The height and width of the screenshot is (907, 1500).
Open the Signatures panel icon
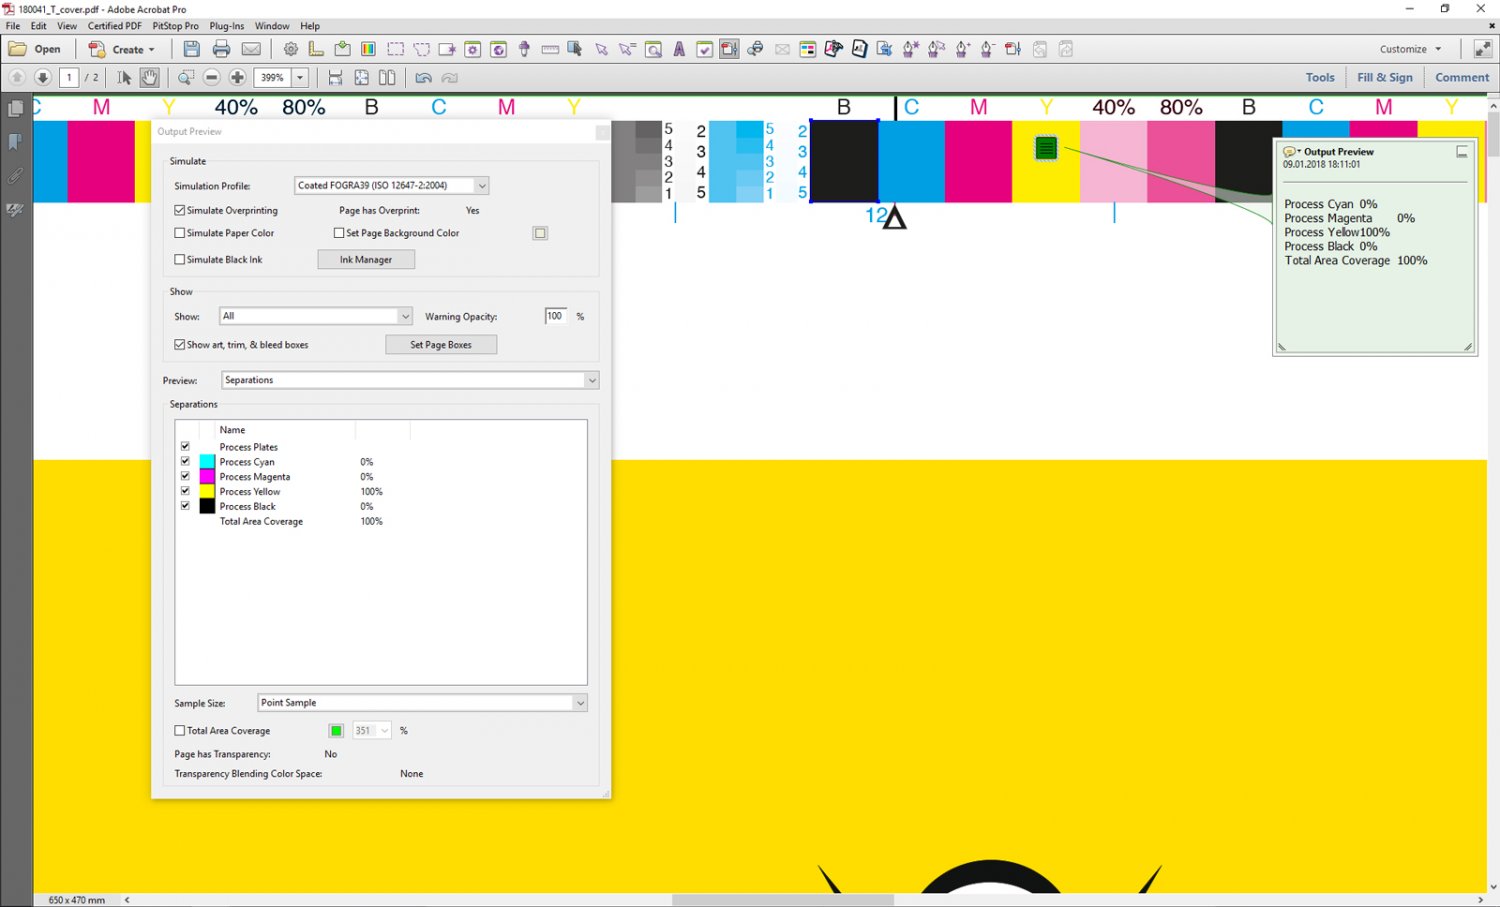pyautogui.click(x=15, y=210)
